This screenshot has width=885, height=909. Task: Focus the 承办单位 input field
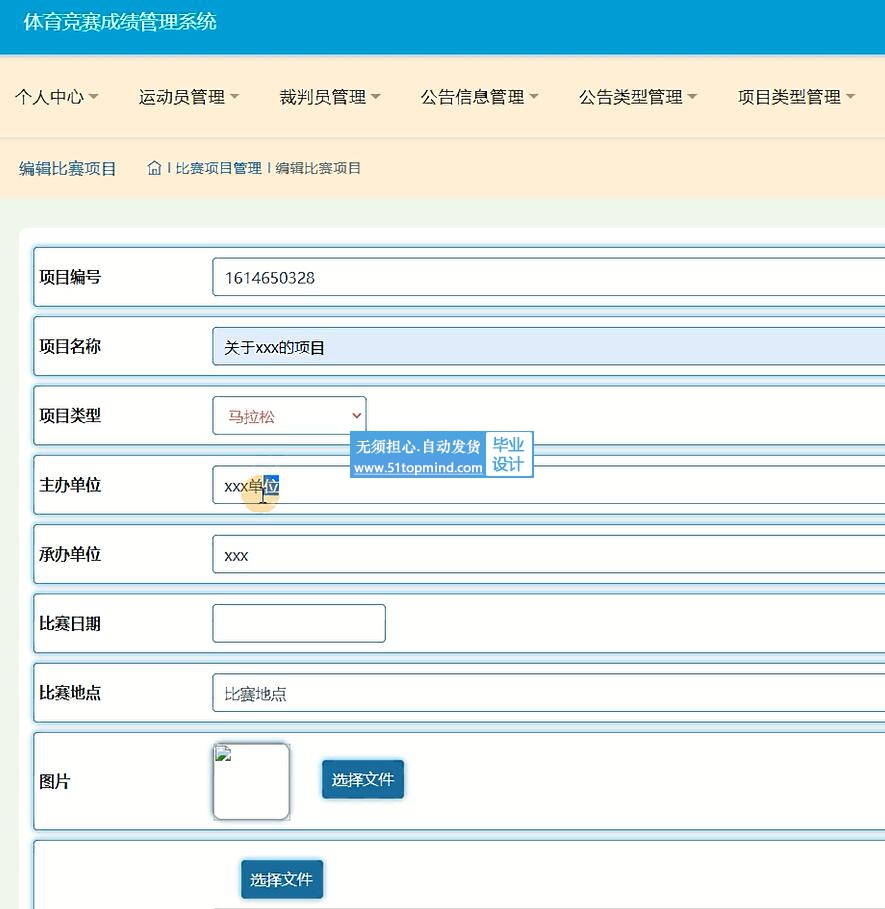[x=548, y=554]
